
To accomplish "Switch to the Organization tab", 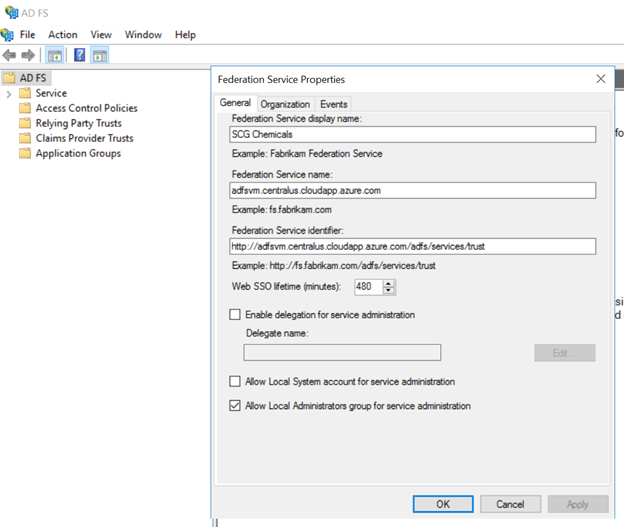I will 285,104.
